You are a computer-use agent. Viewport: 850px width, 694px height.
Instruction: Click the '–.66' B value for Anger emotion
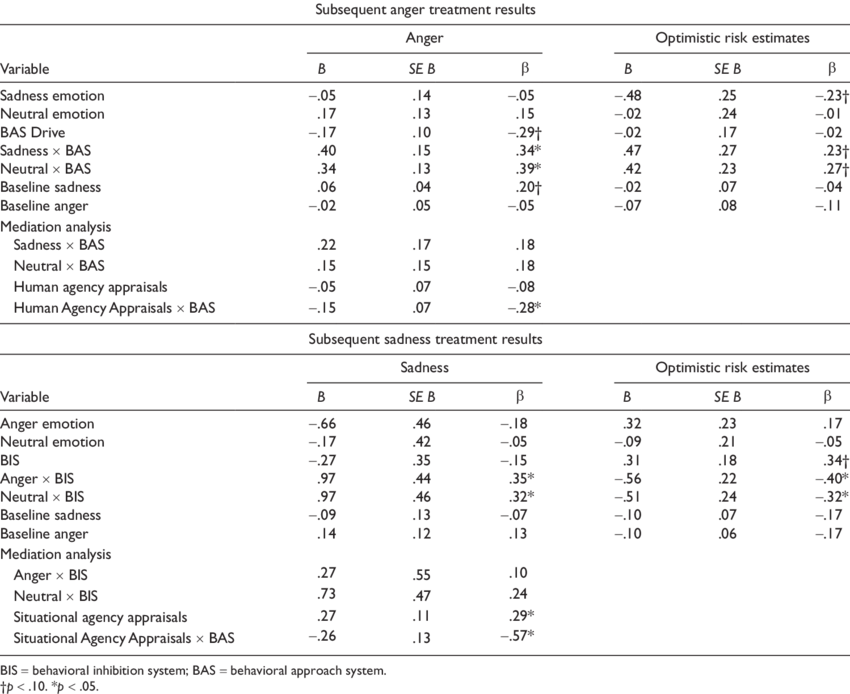322,424
